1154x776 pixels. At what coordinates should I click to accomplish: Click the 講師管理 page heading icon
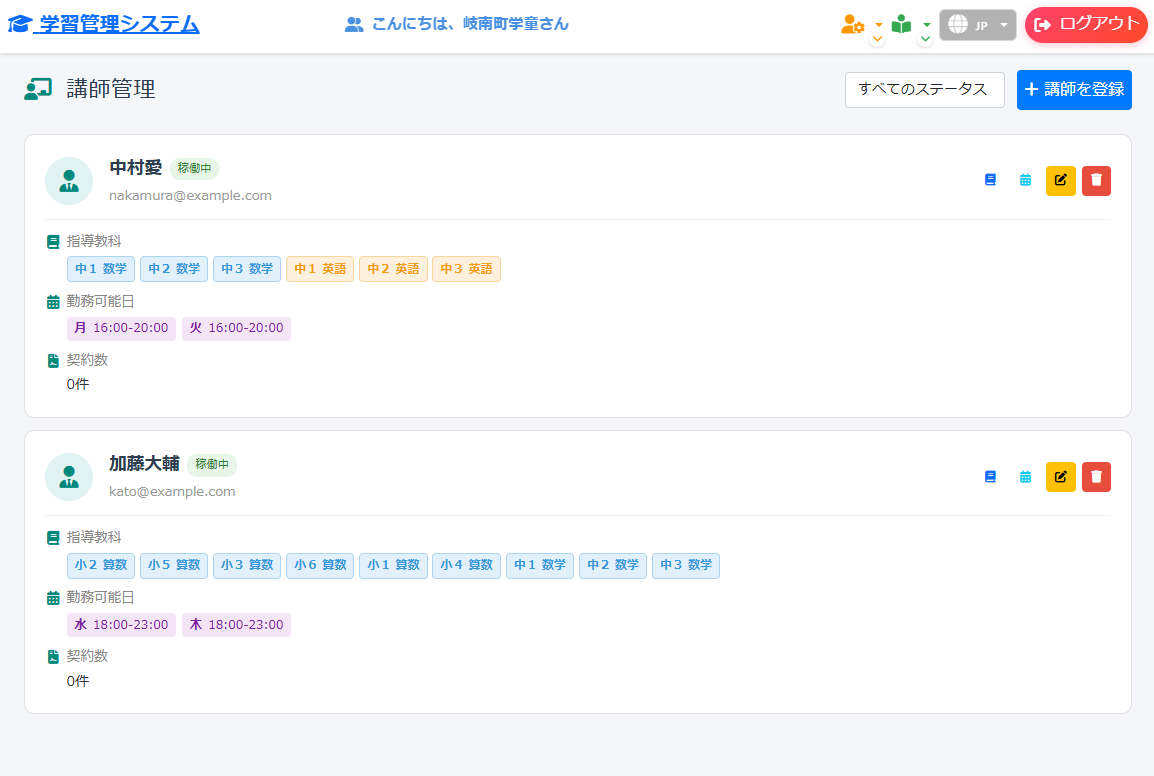click(x=38, y=90)
